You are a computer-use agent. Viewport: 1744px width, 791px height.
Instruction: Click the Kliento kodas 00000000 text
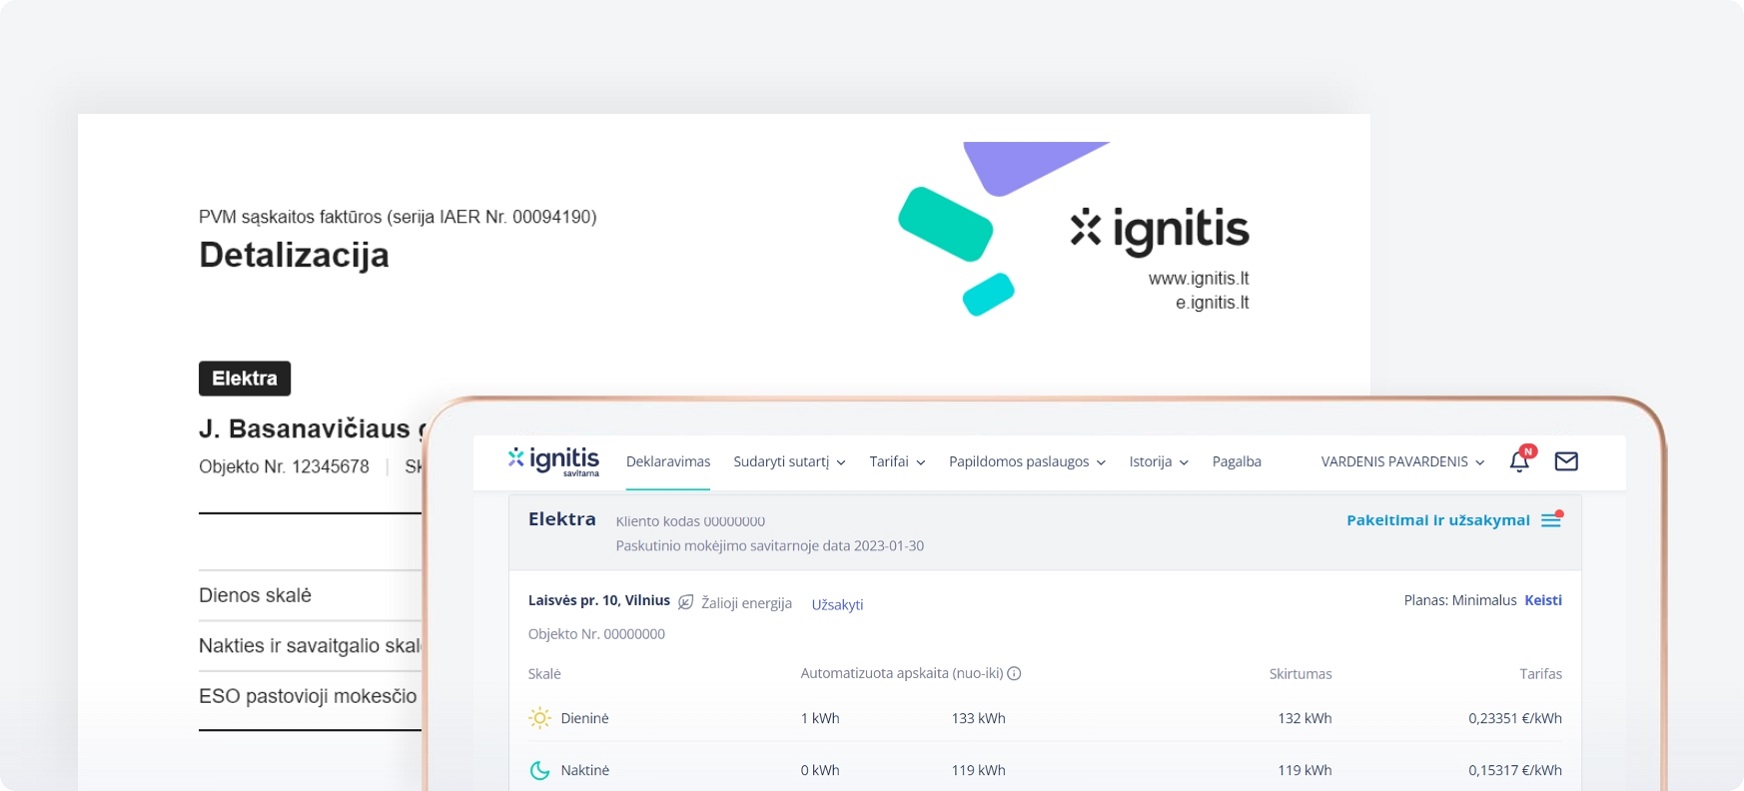click(690, 521)
